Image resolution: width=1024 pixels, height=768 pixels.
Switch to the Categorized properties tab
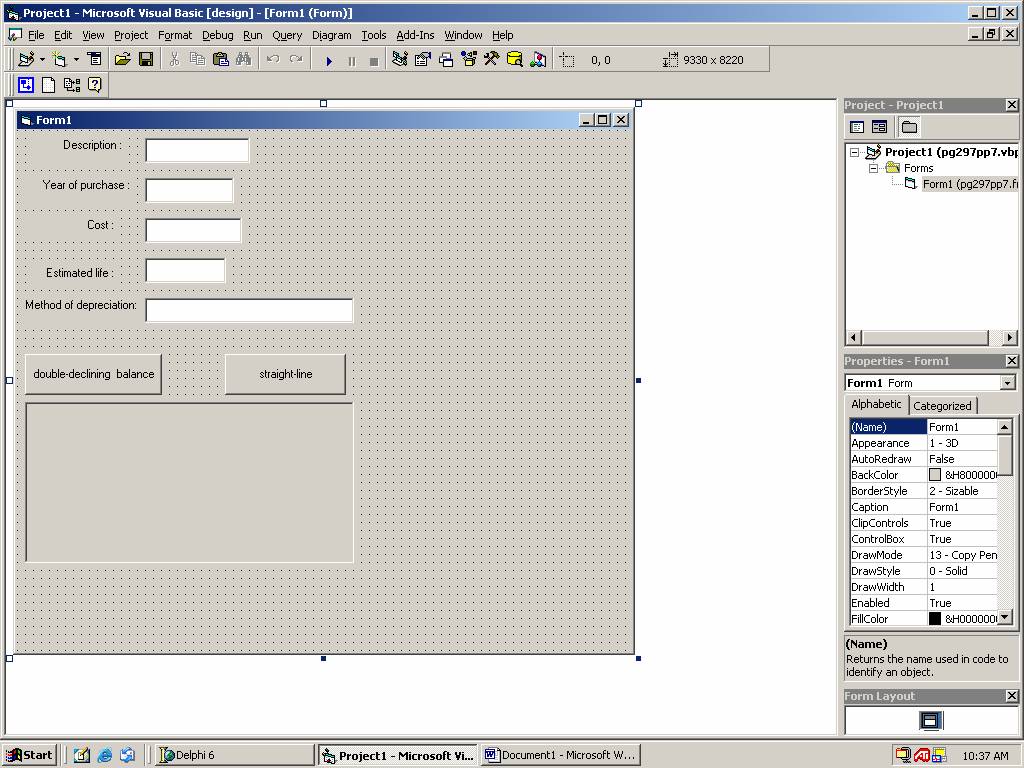click(x=942, y=406)
